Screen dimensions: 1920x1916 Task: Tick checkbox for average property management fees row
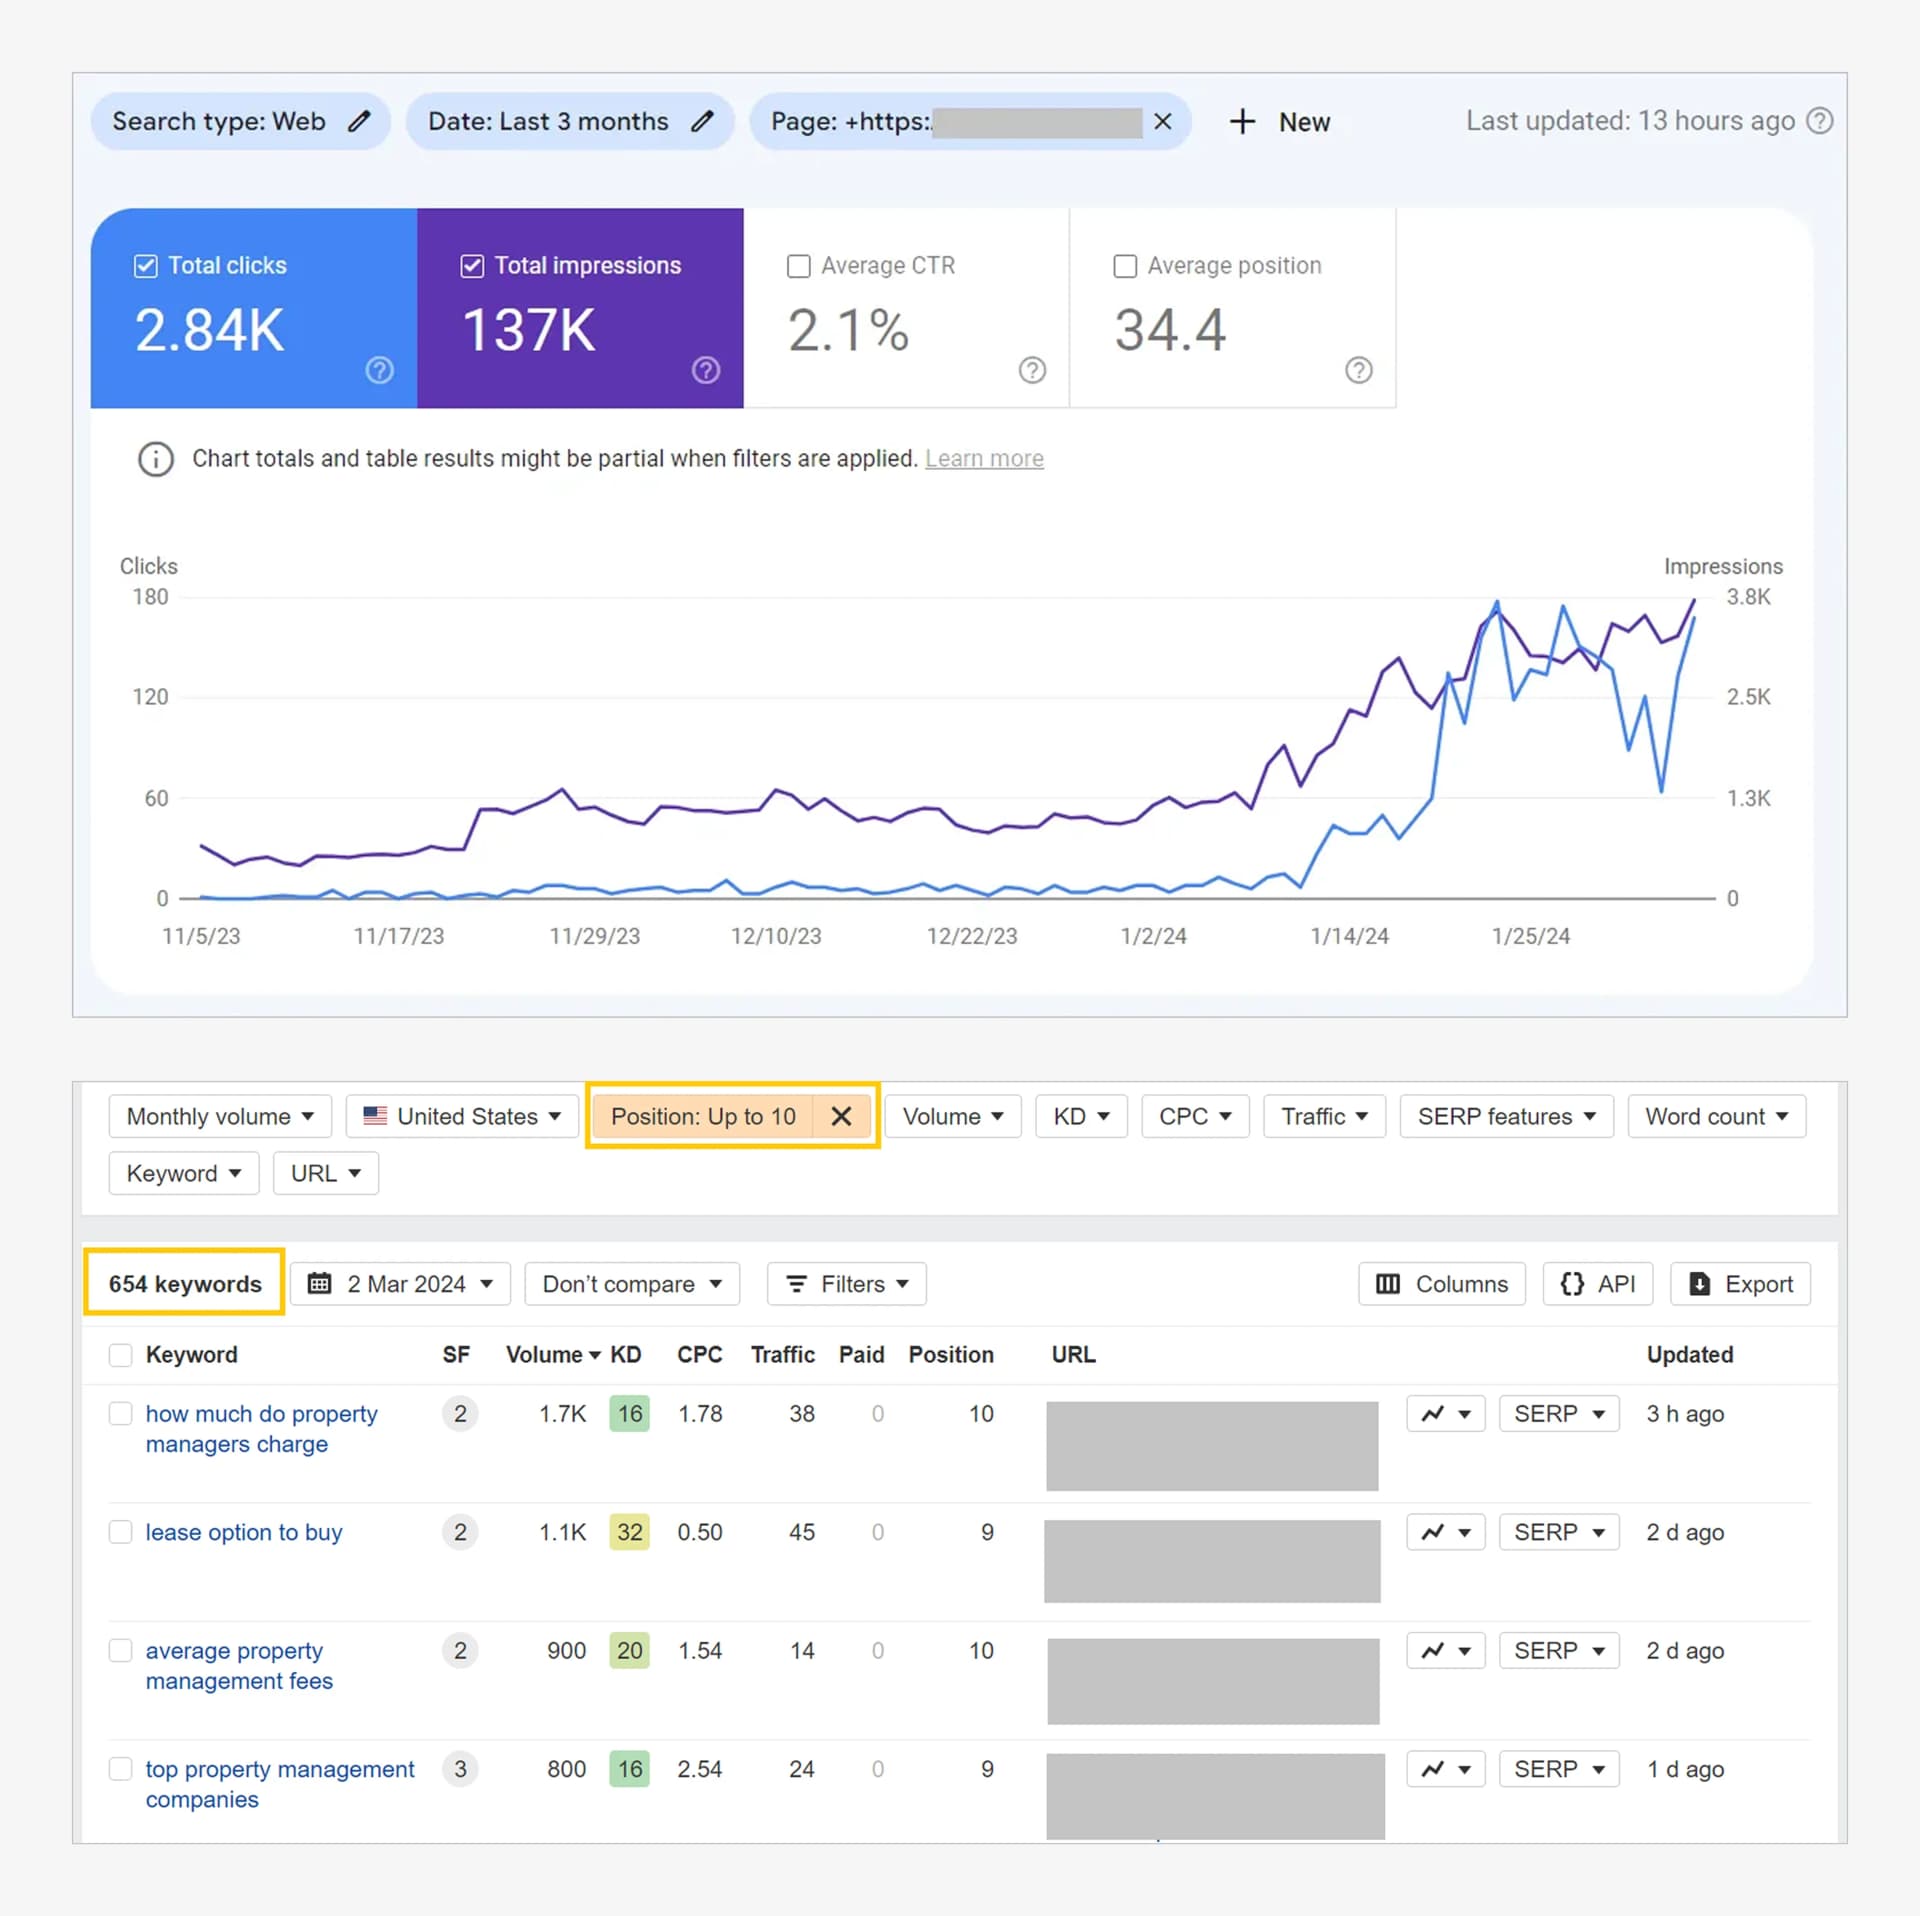coord(121,1650)
